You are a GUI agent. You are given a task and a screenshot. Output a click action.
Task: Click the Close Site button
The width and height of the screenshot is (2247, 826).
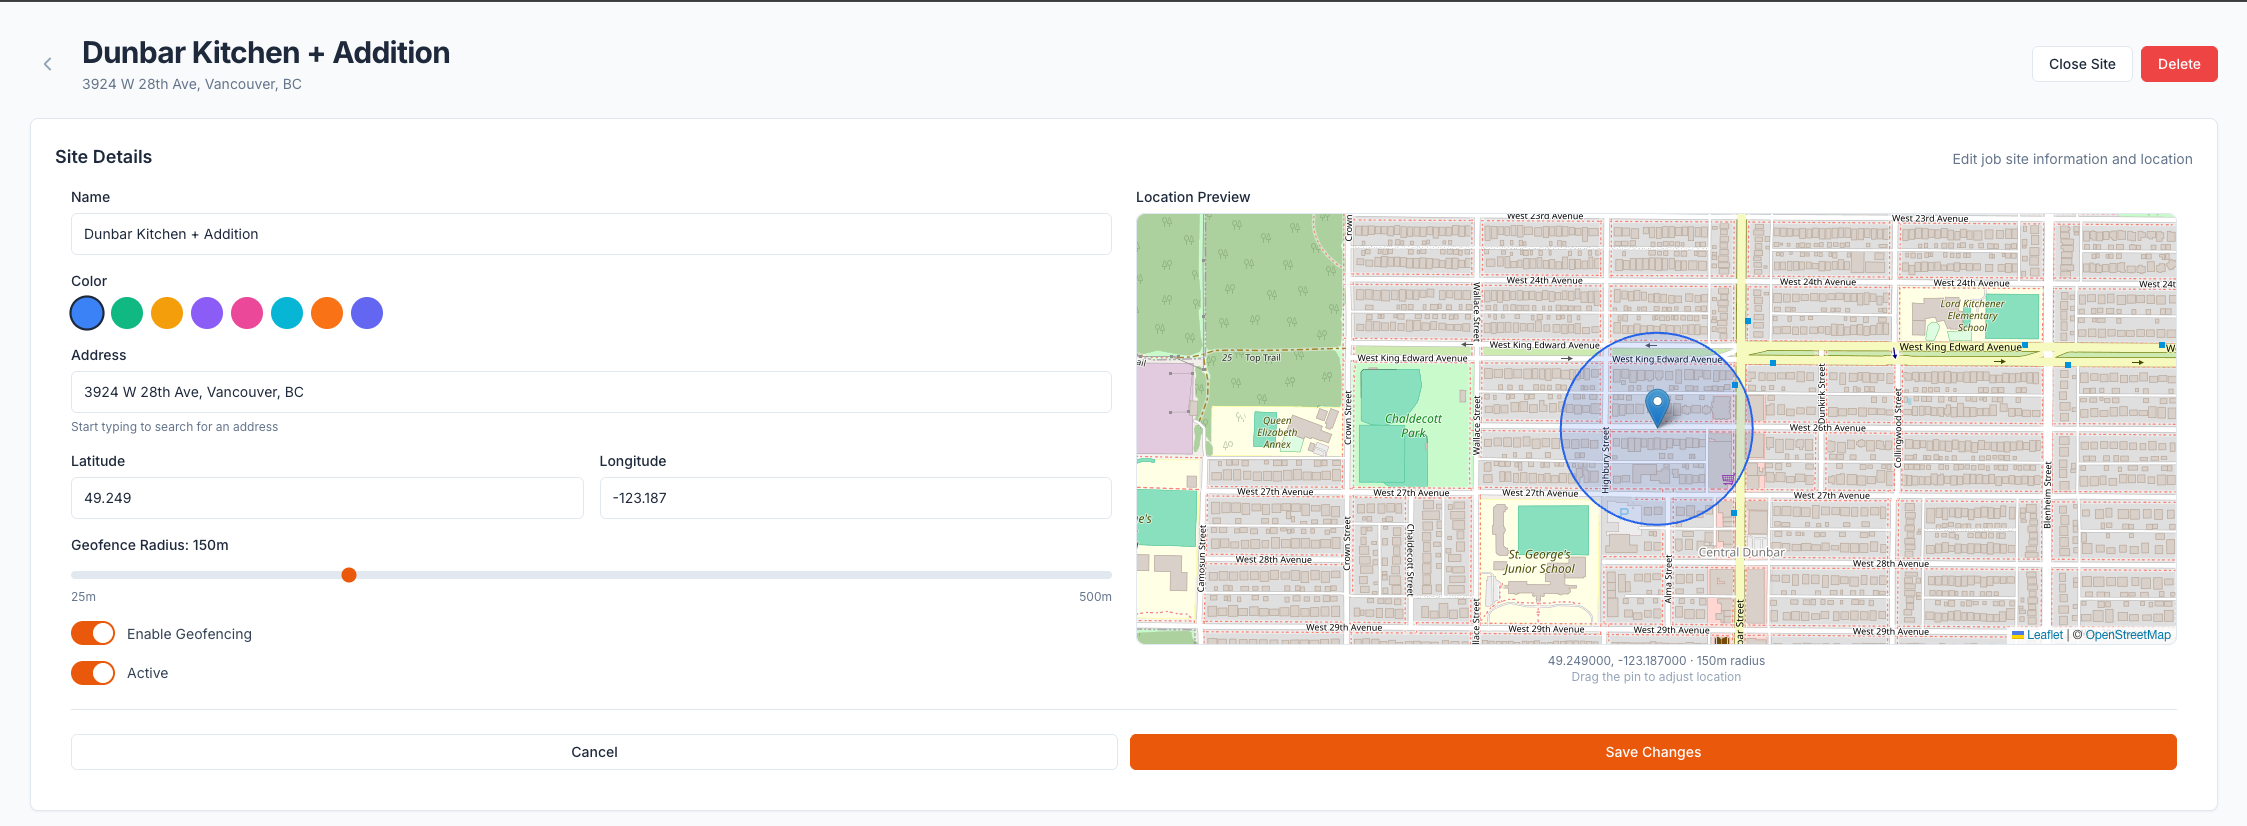click(x=2081, y=64)
